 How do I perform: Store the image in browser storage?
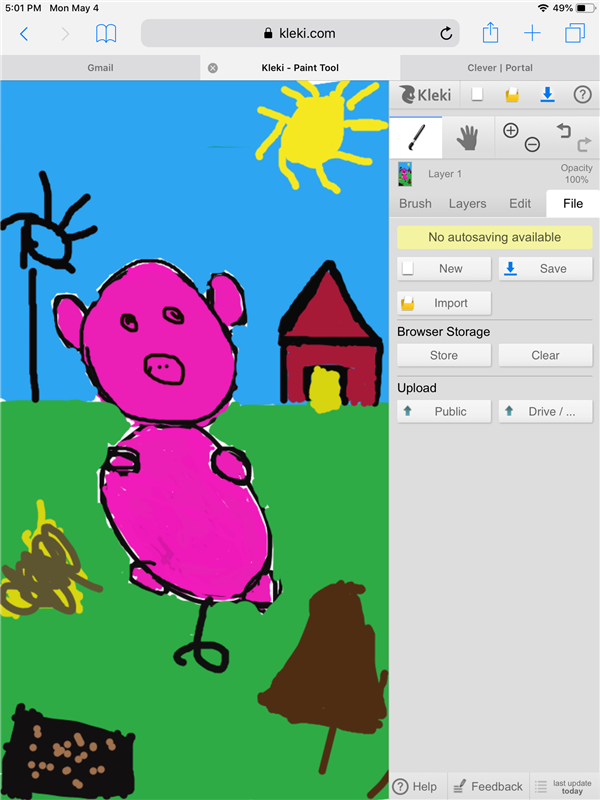tap(444, 356)
